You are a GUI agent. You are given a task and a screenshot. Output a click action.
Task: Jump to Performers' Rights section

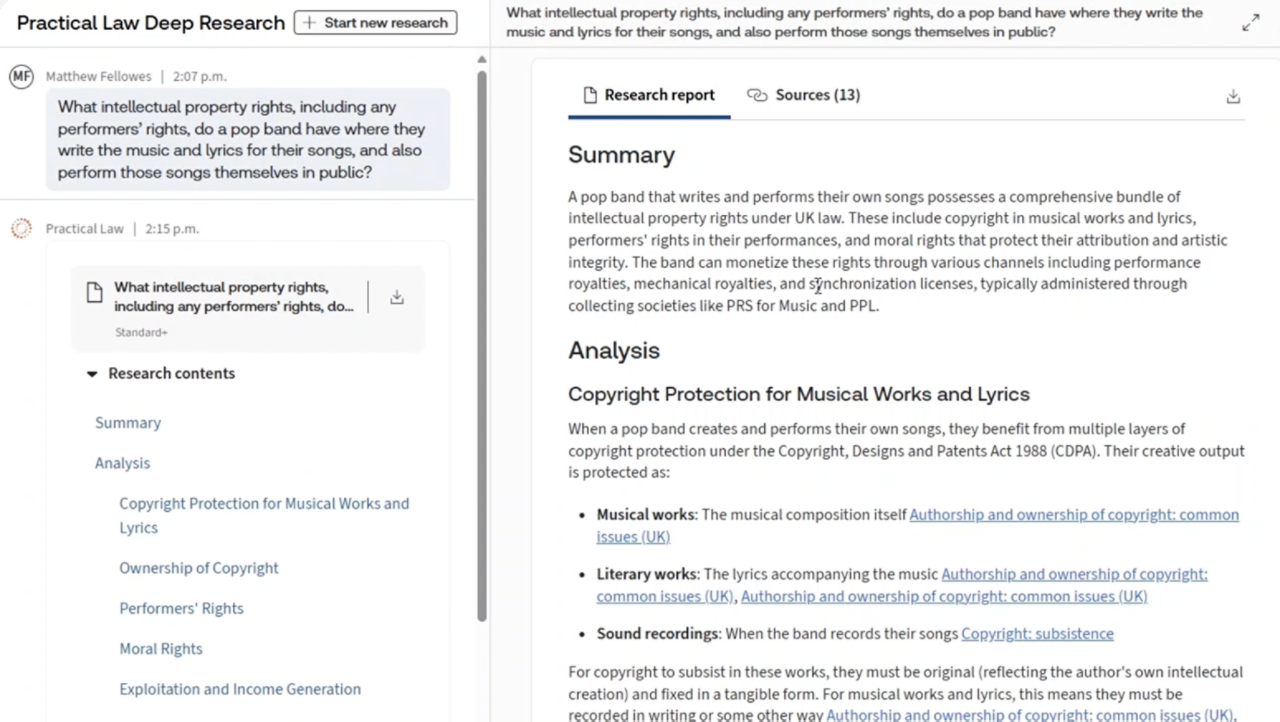[181, 608]
